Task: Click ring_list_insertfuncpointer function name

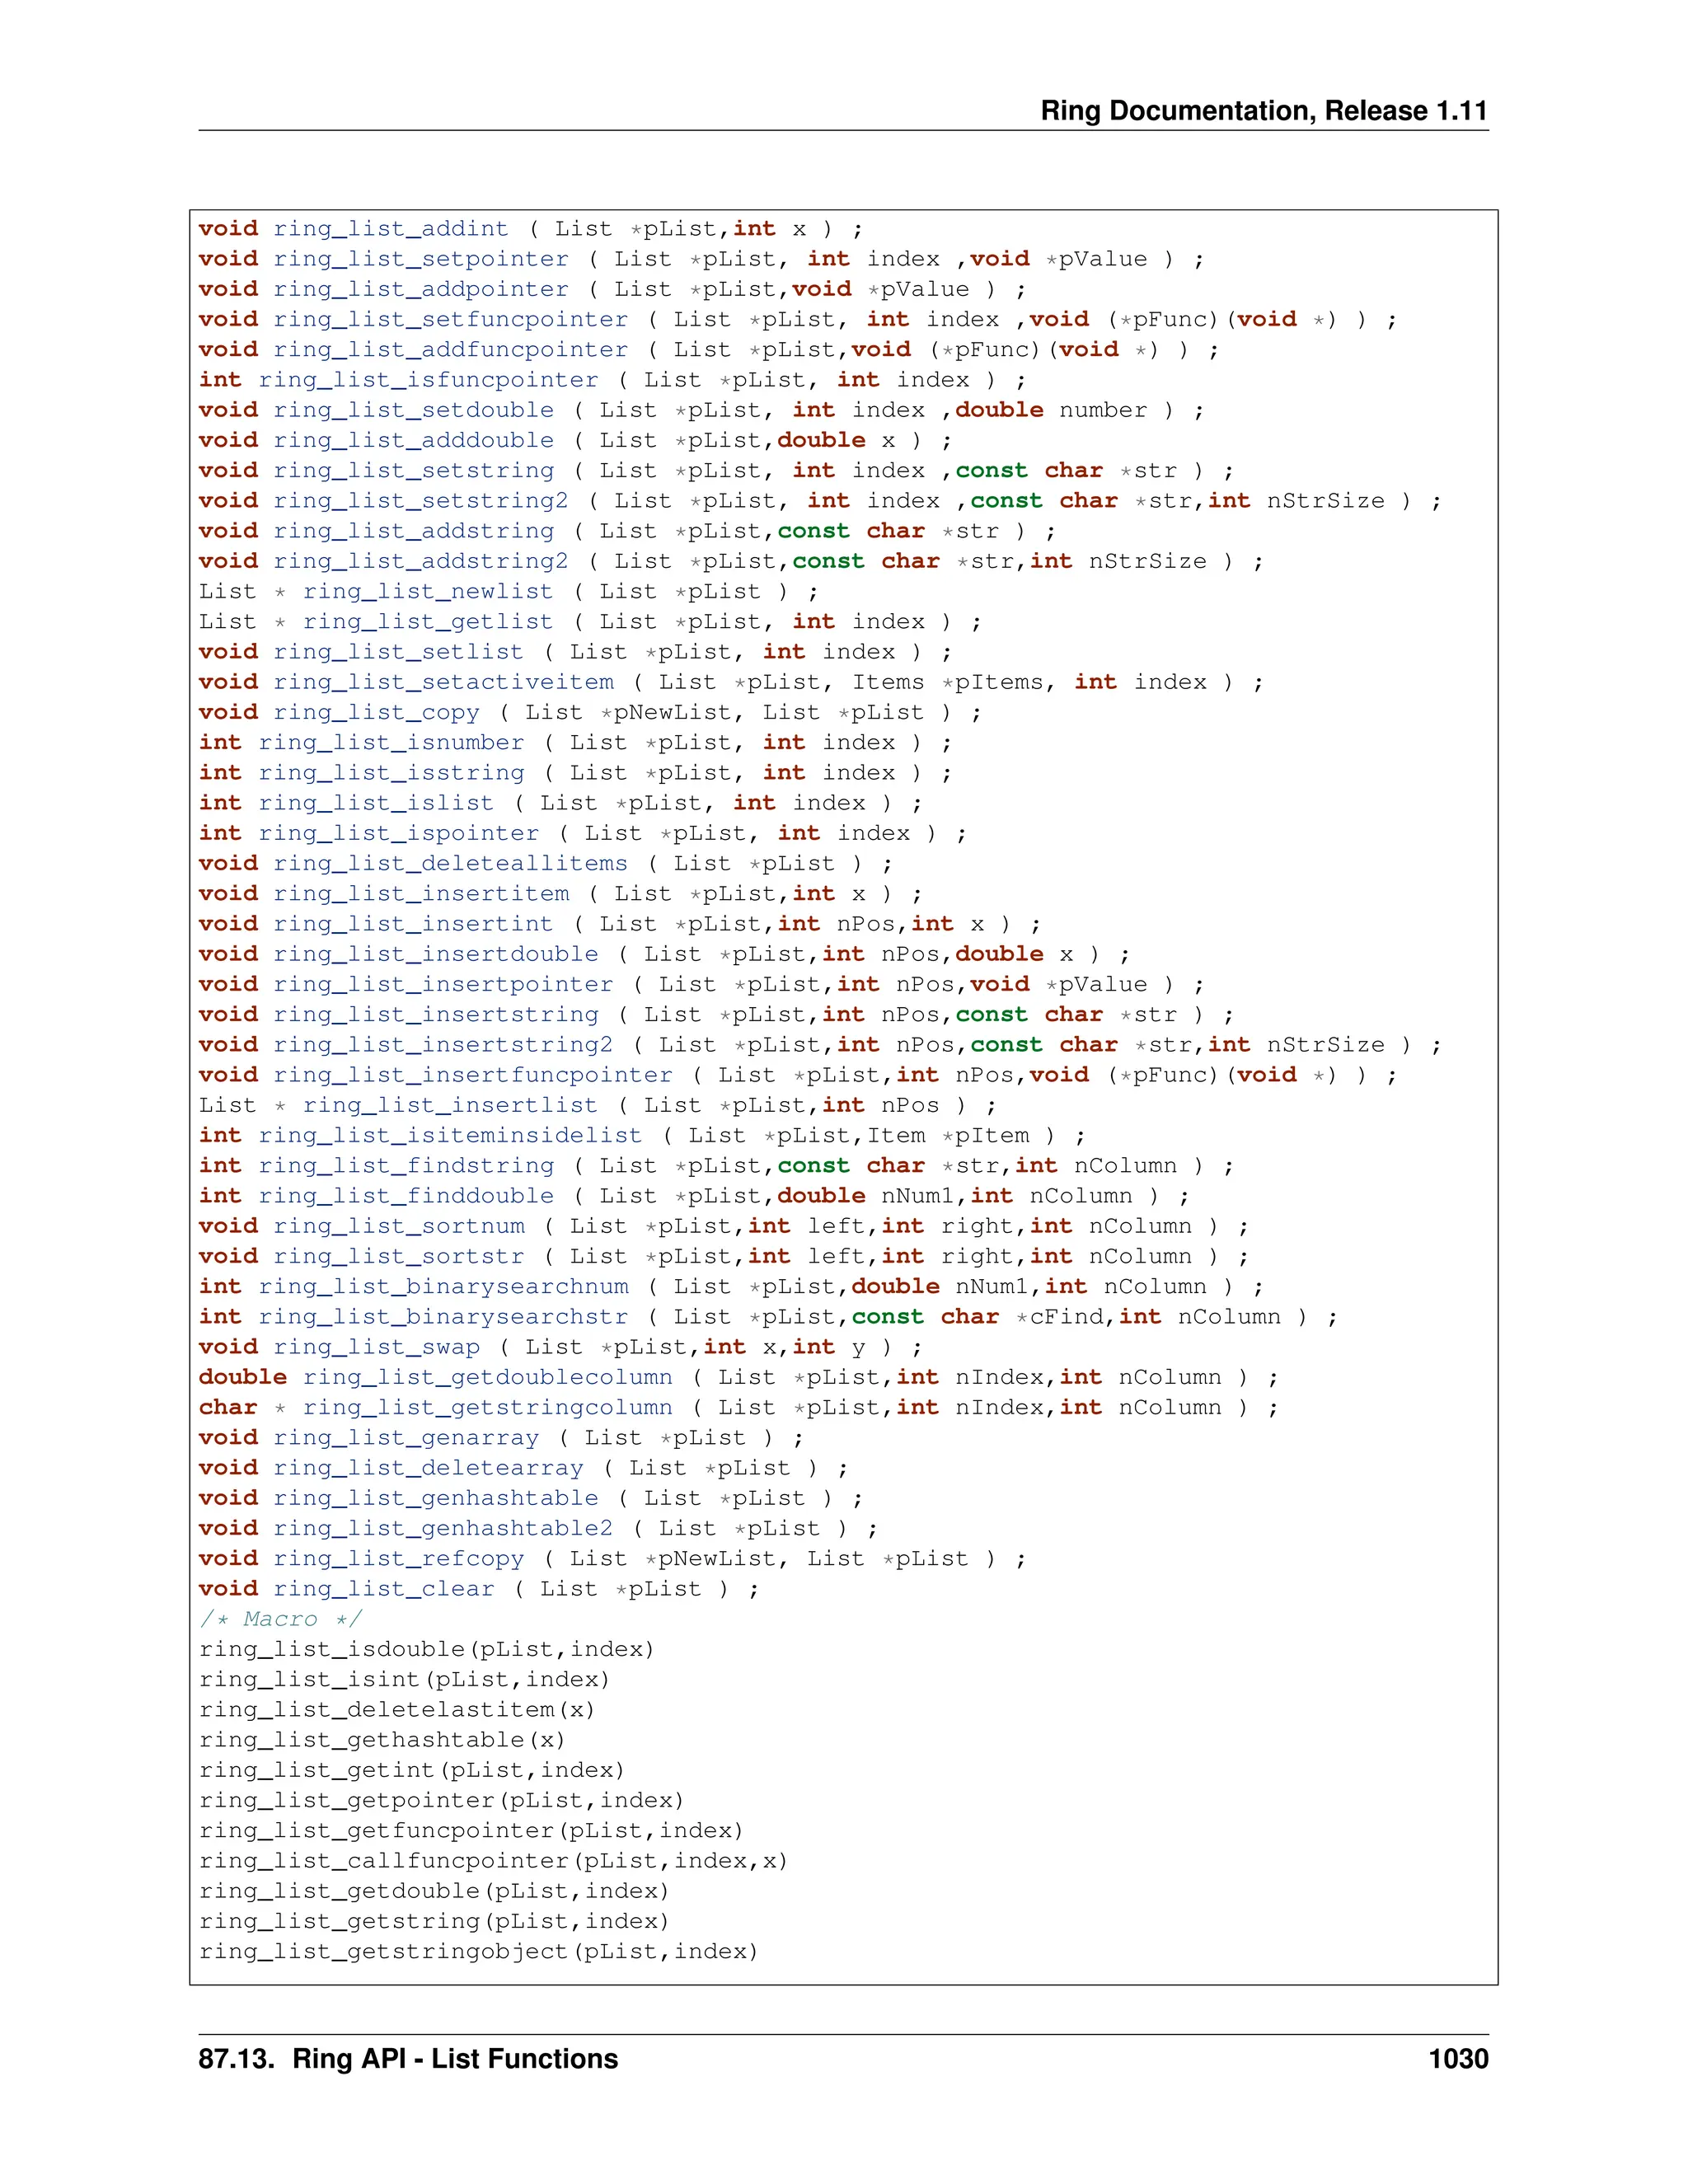Action: click(x=472, y=1075)
